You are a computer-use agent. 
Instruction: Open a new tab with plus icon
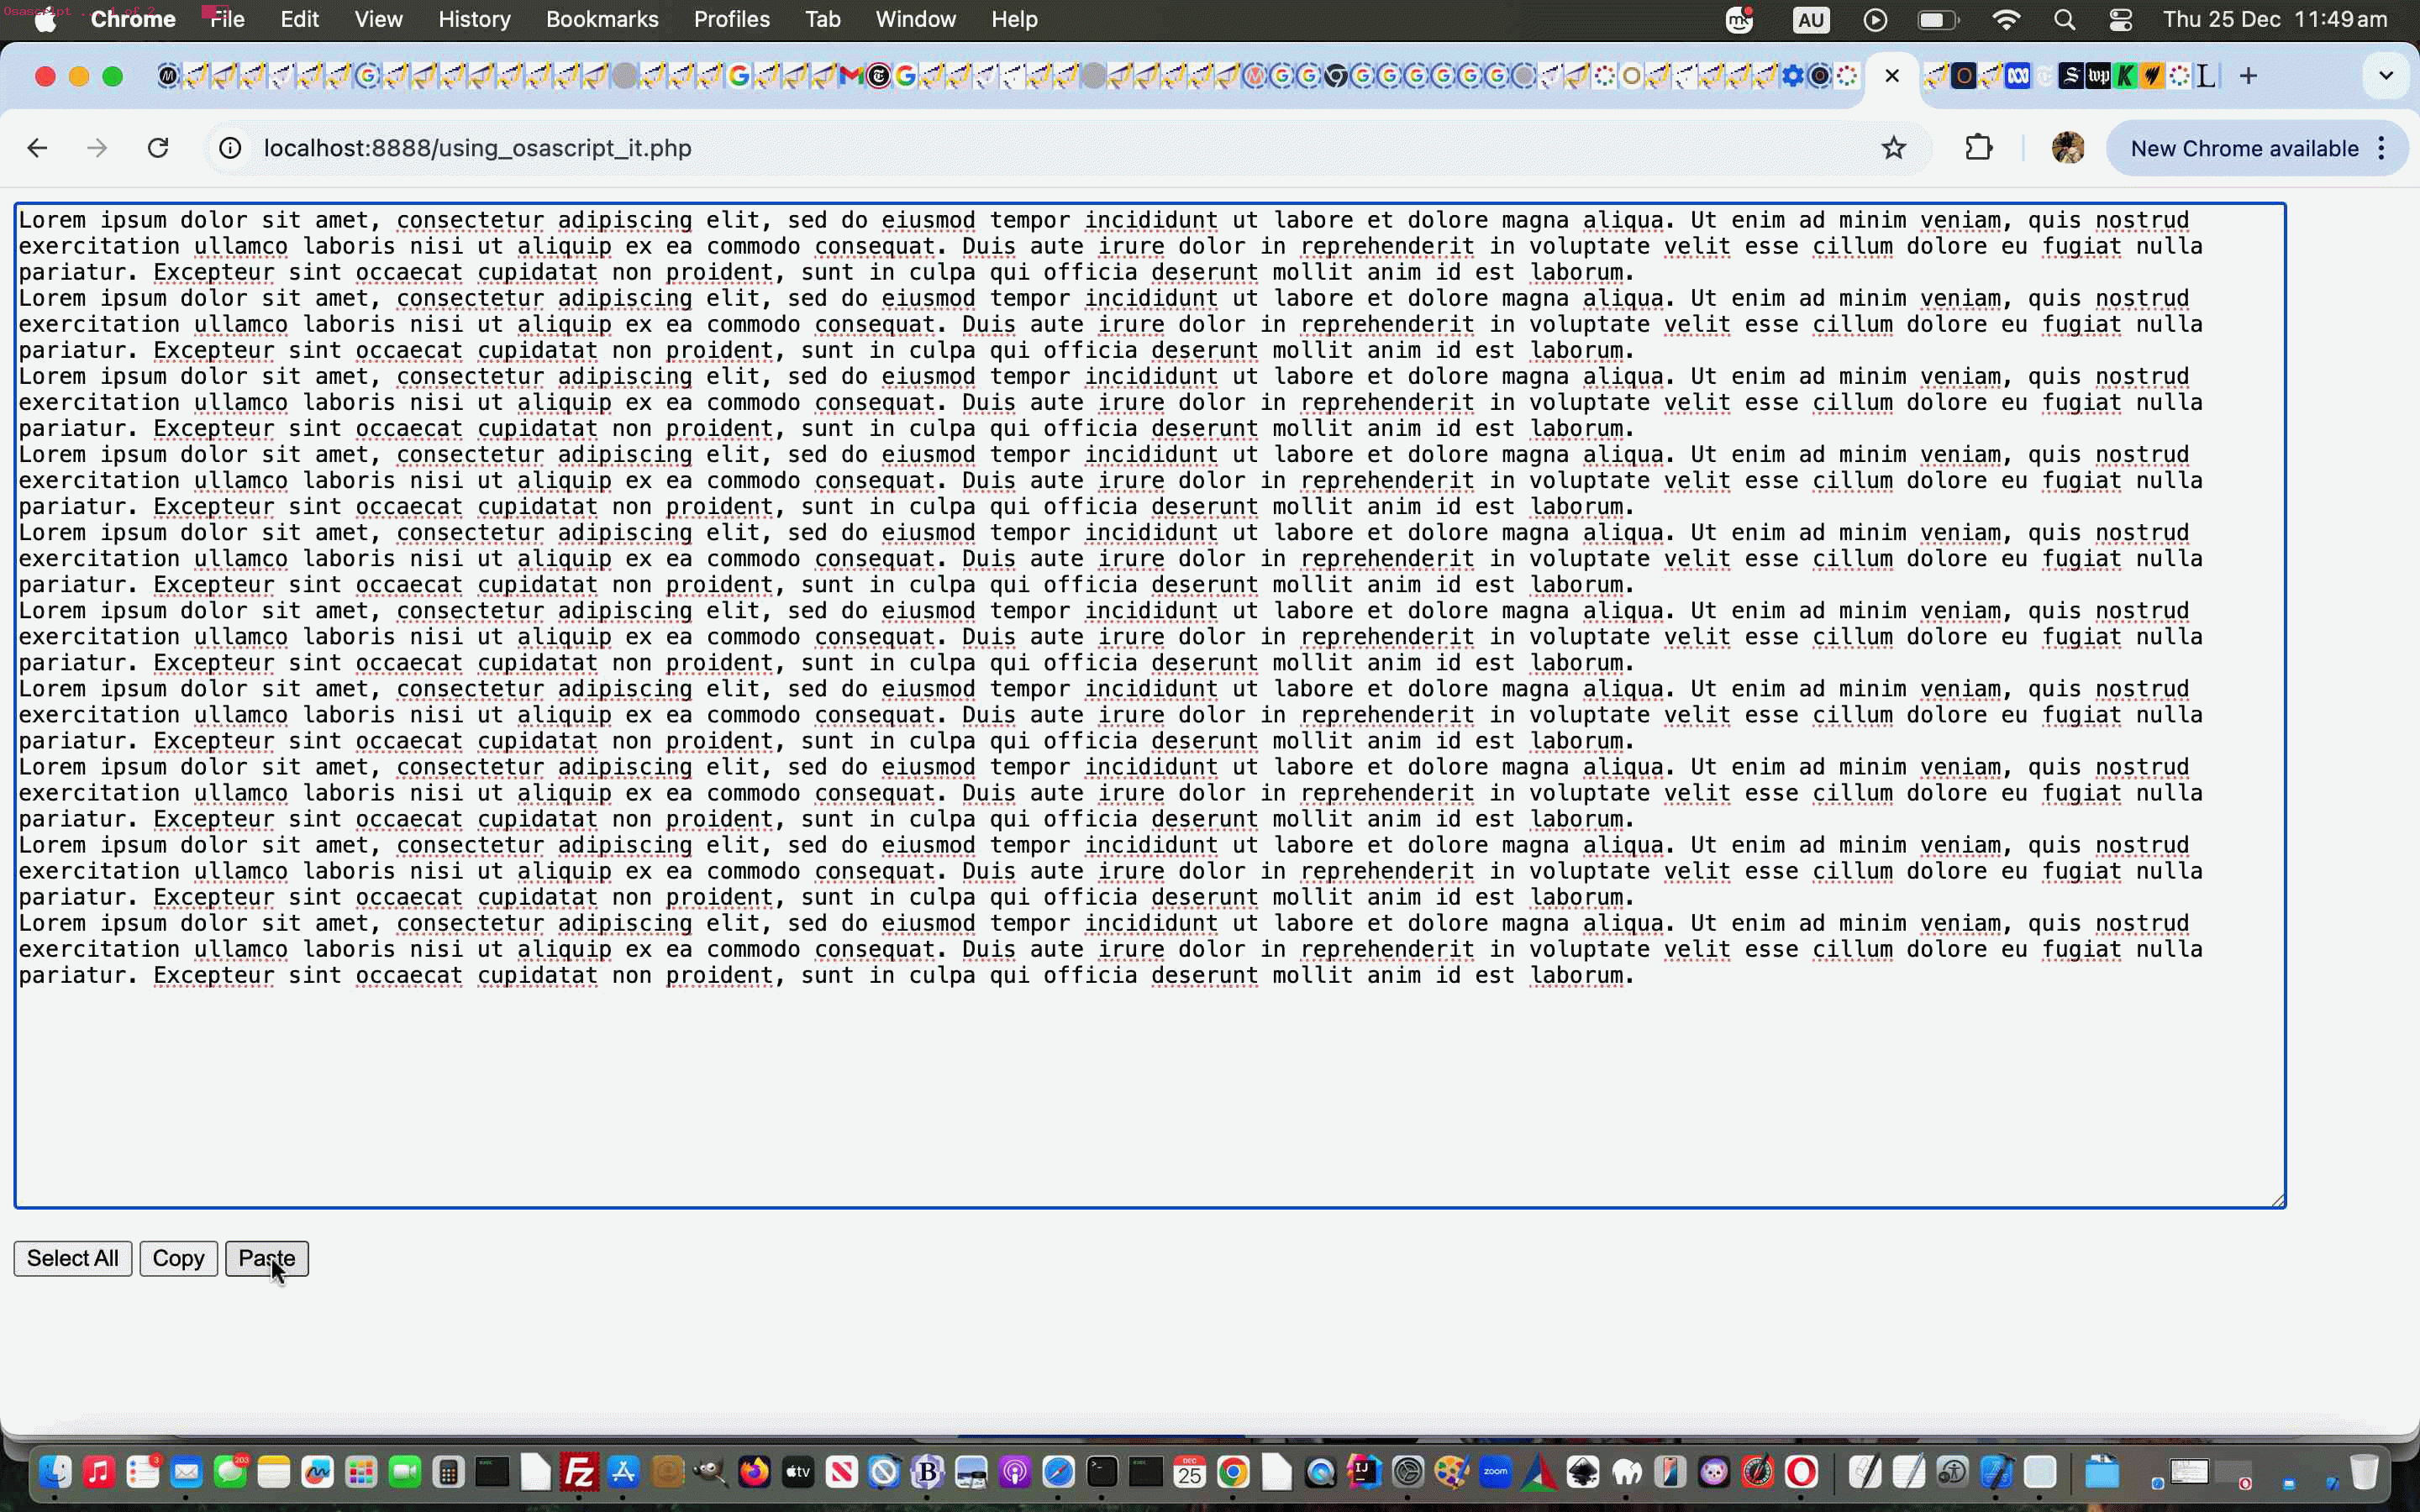click(x=2248, y=76)
